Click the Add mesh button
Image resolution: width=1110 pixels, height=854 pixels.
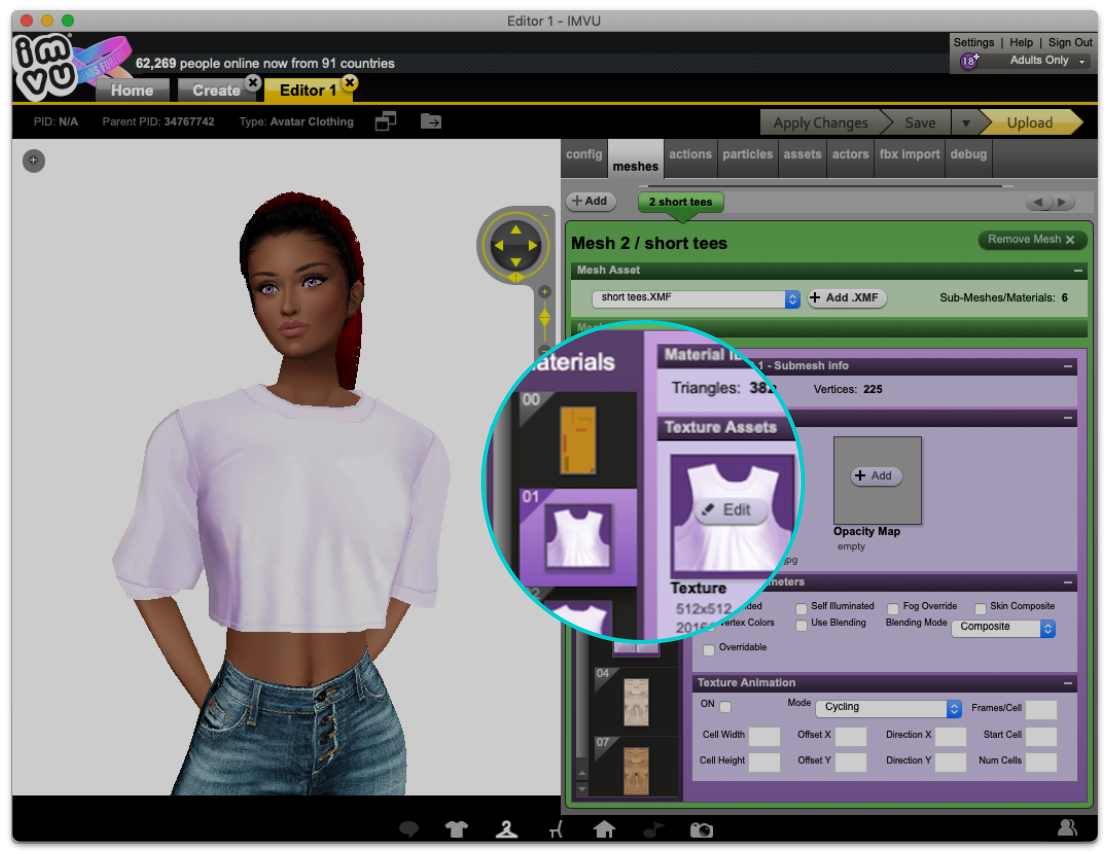coord(590,201)
